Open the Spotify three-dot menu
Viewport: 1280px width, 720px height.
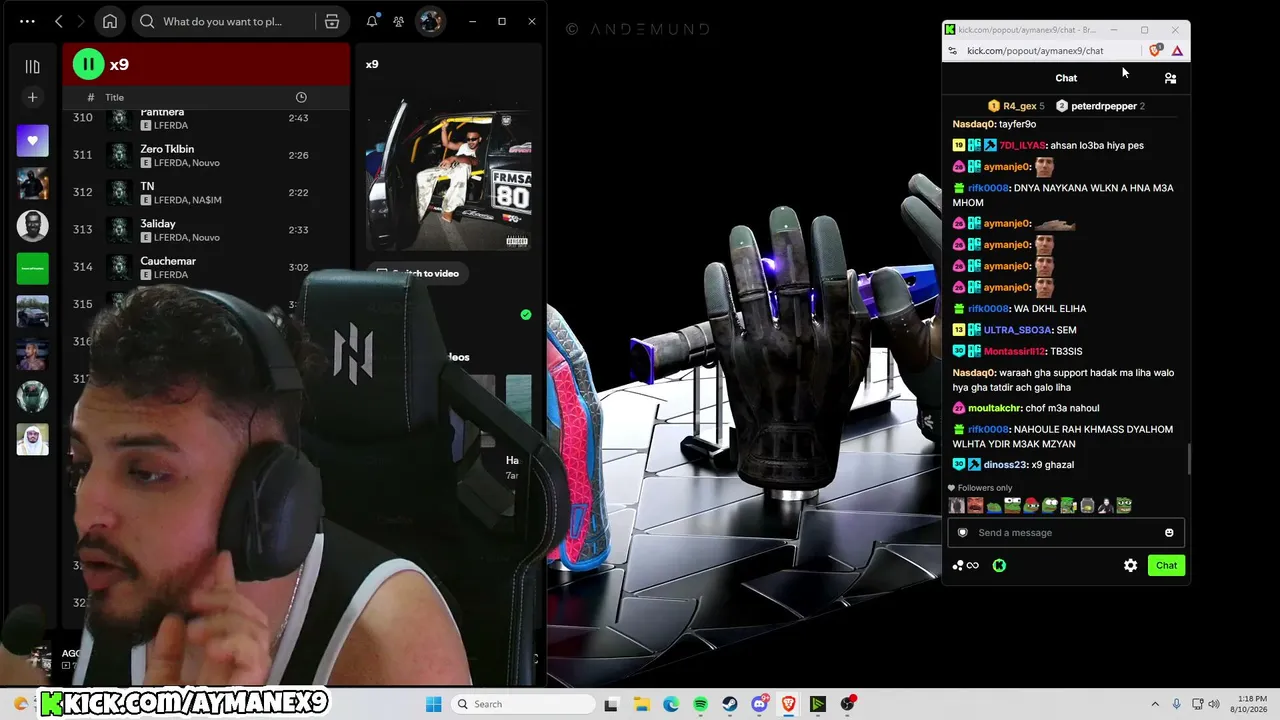click(x=27, y=21)
